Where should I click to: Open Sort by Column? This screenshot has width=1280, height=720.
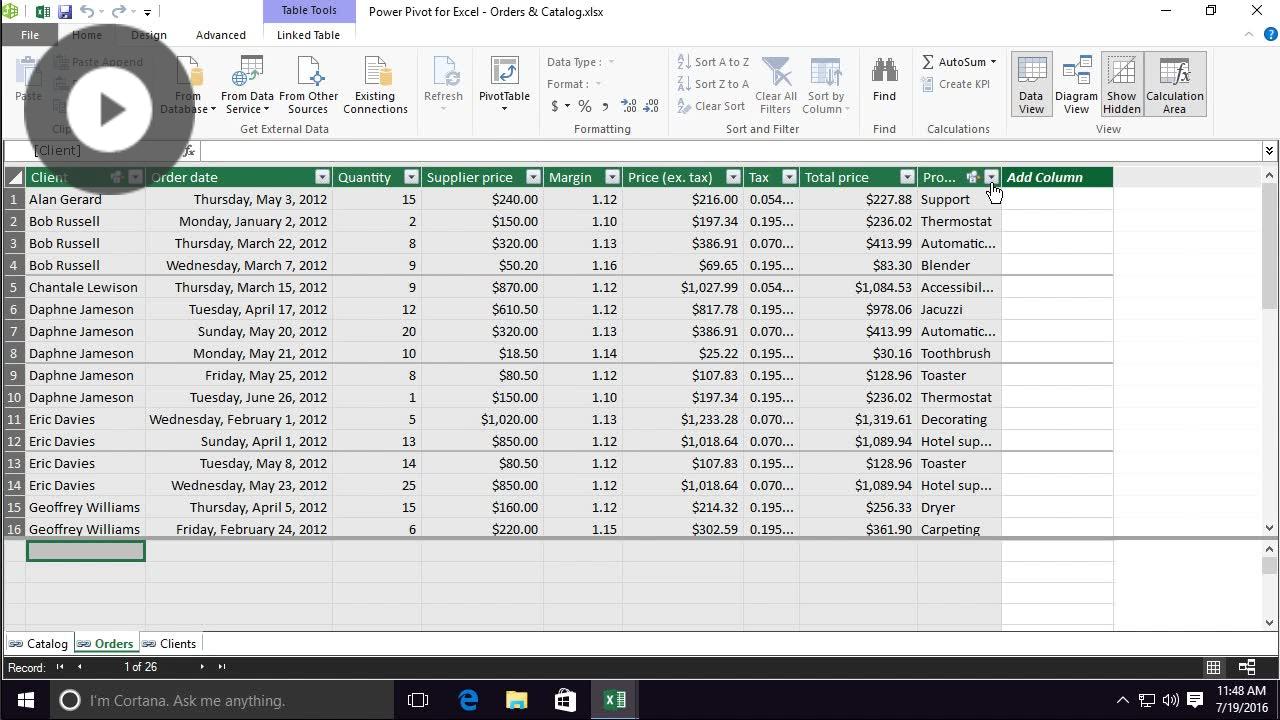point(826,86)
